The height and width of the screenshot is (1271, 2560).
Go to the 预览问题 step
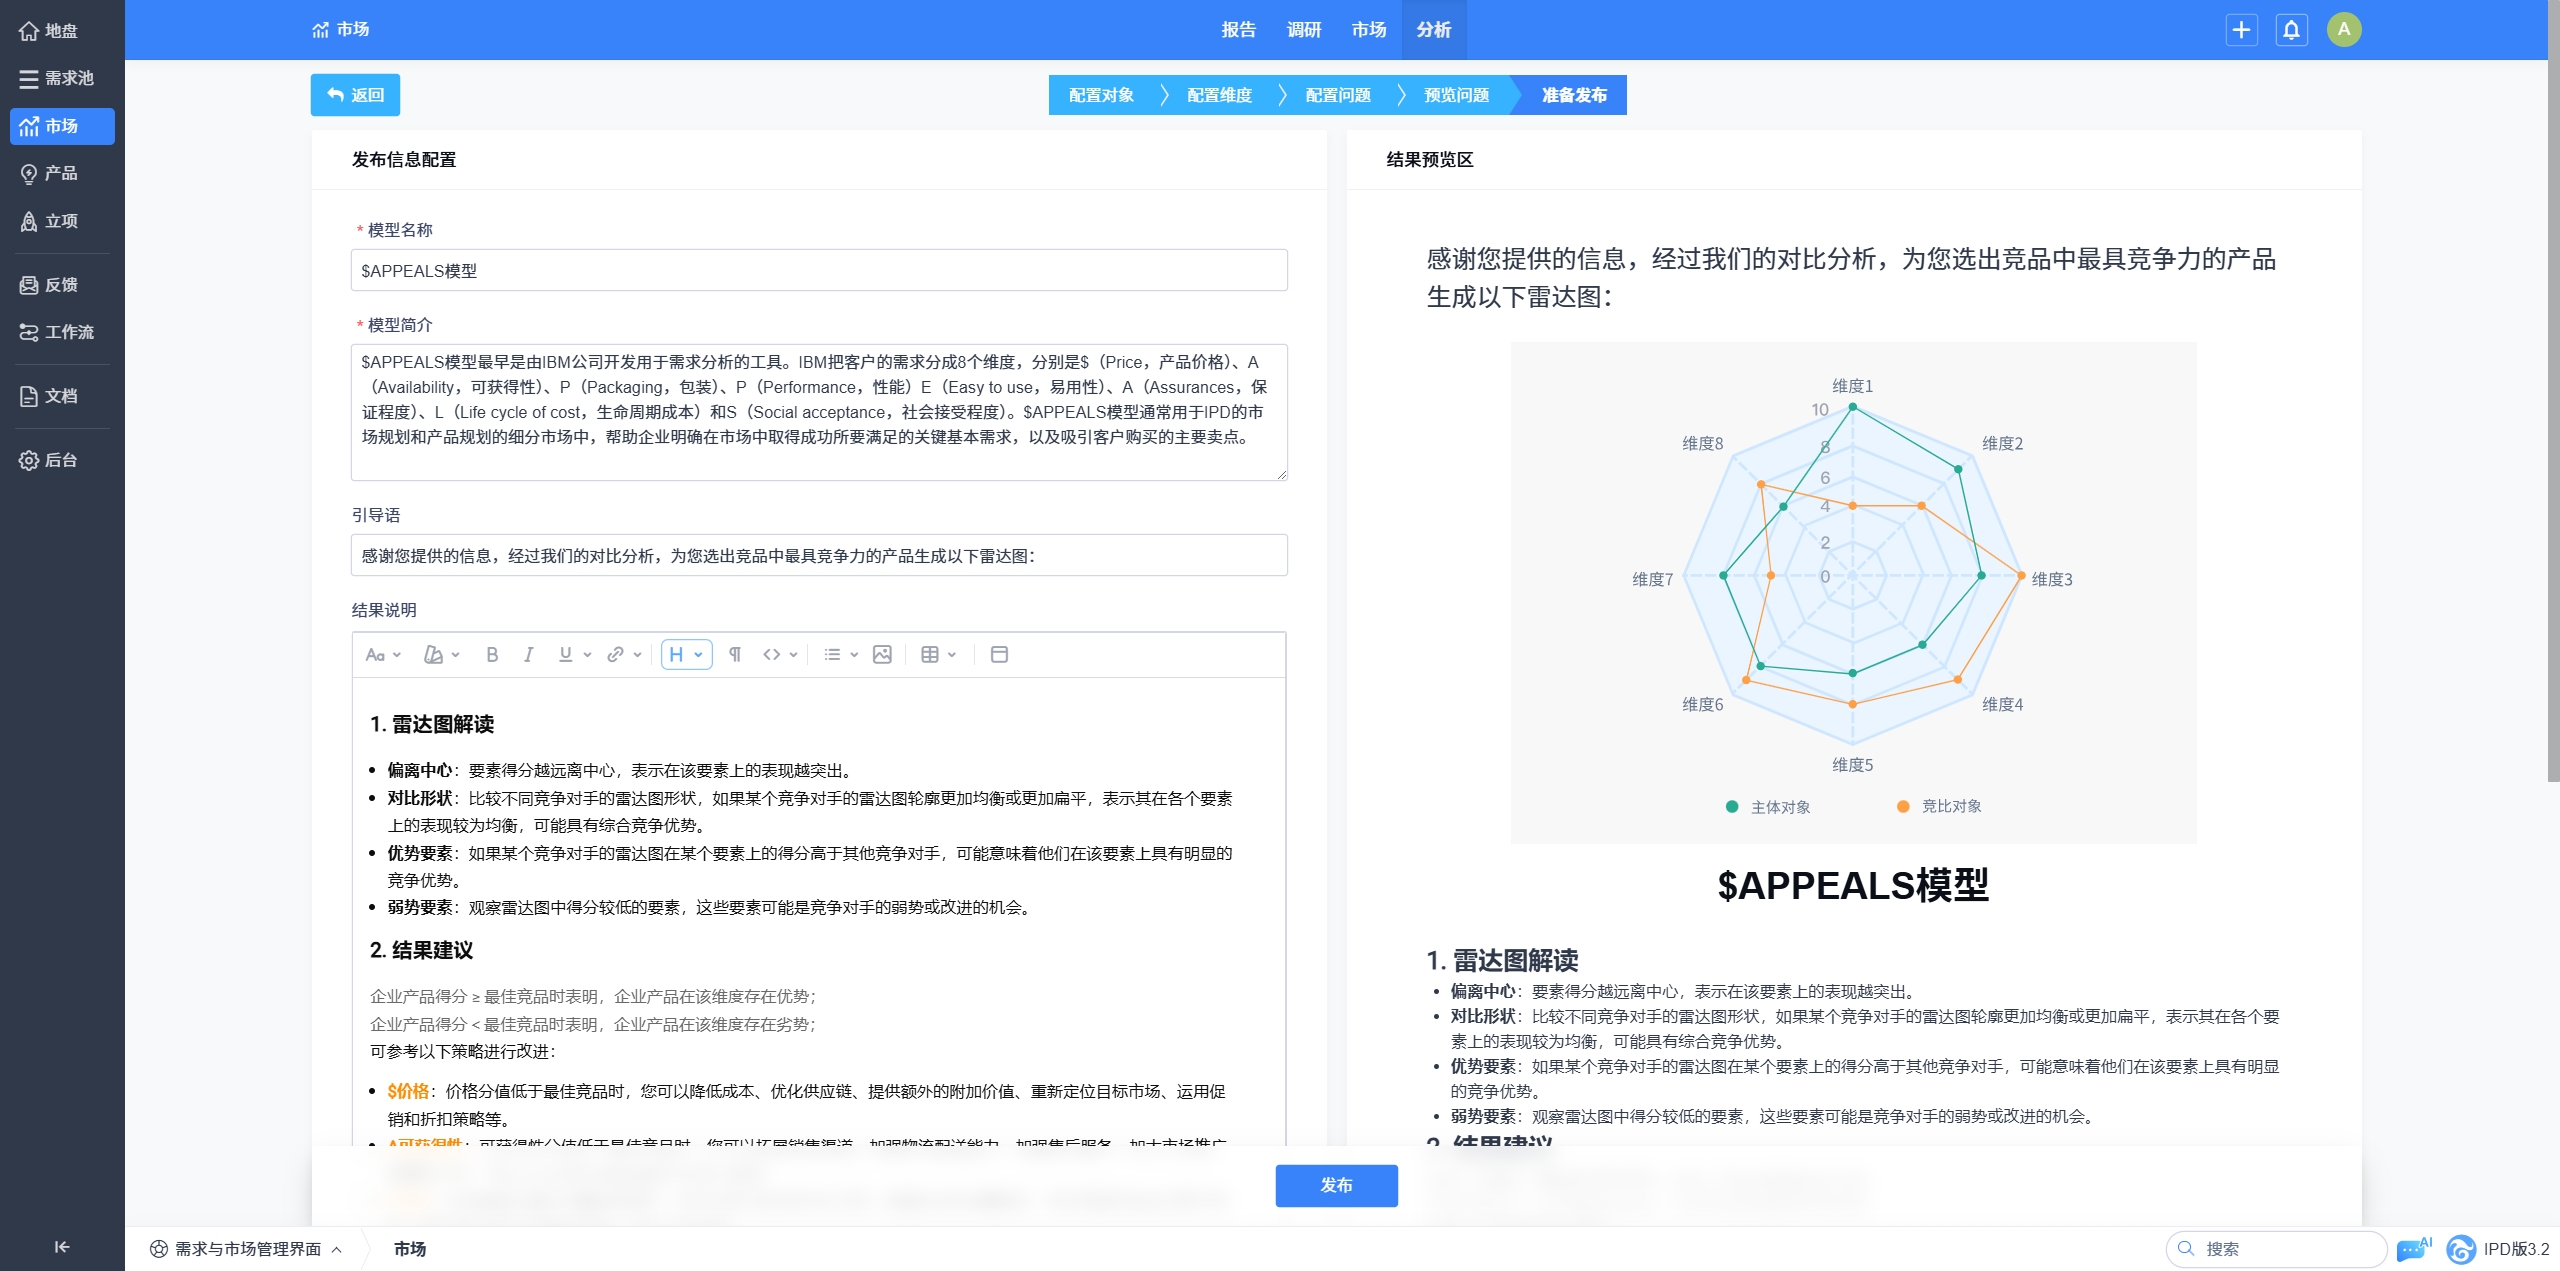[x=1456, y=95]
